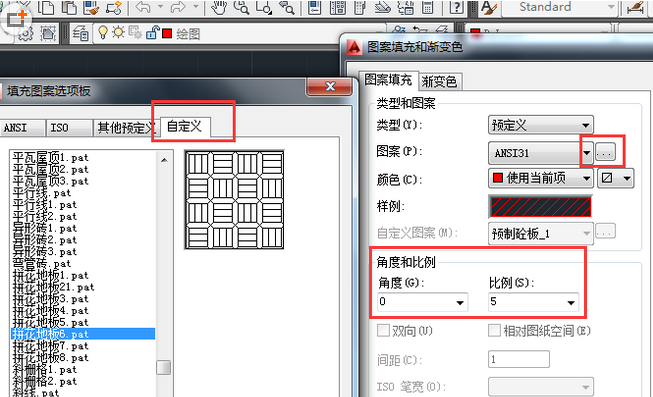Select highlighted 拼花地板6.pat entry

coord(83,334)
